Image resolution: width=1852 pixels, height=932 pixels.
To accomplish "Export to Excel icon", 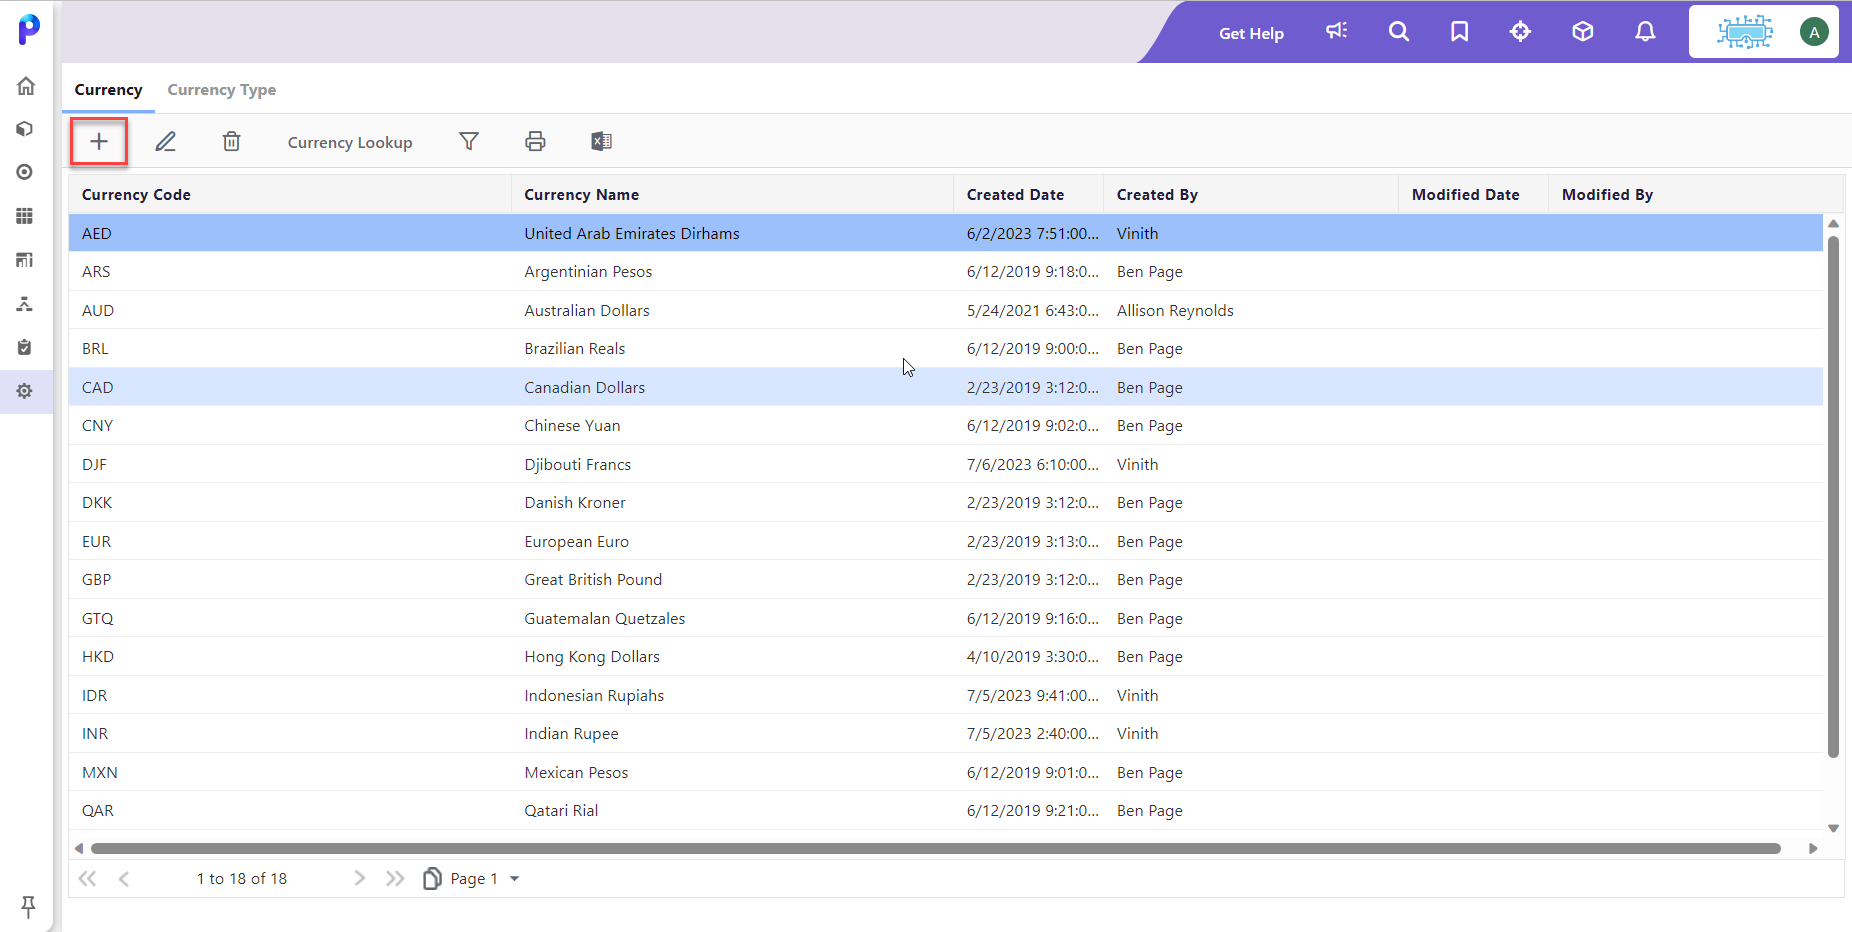I will [601, 142].
